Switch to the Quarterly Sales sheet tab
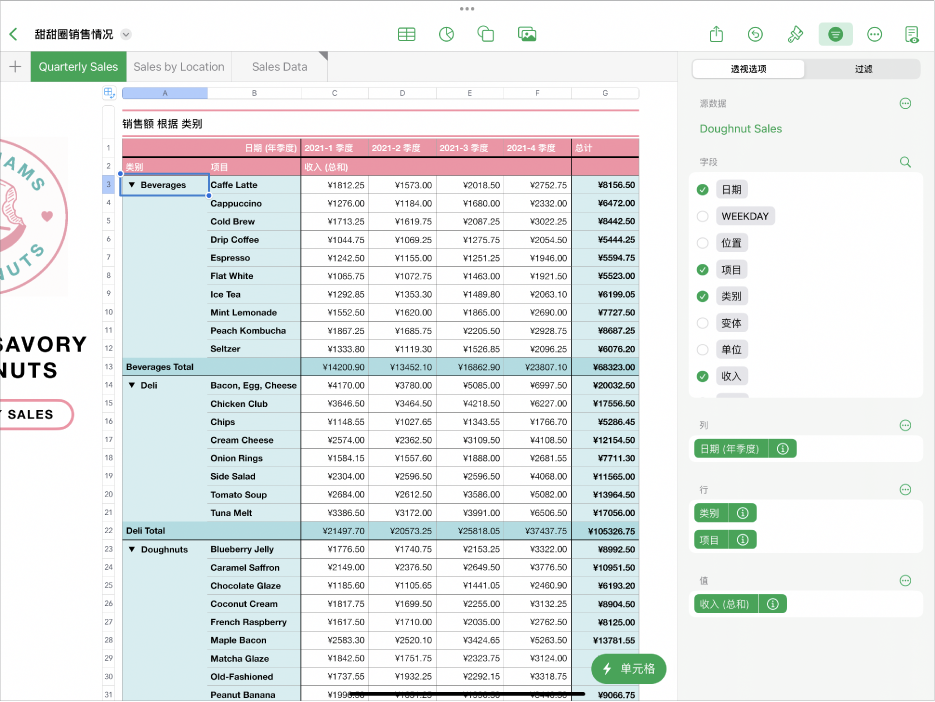935x702 pixels. (78, 67)
